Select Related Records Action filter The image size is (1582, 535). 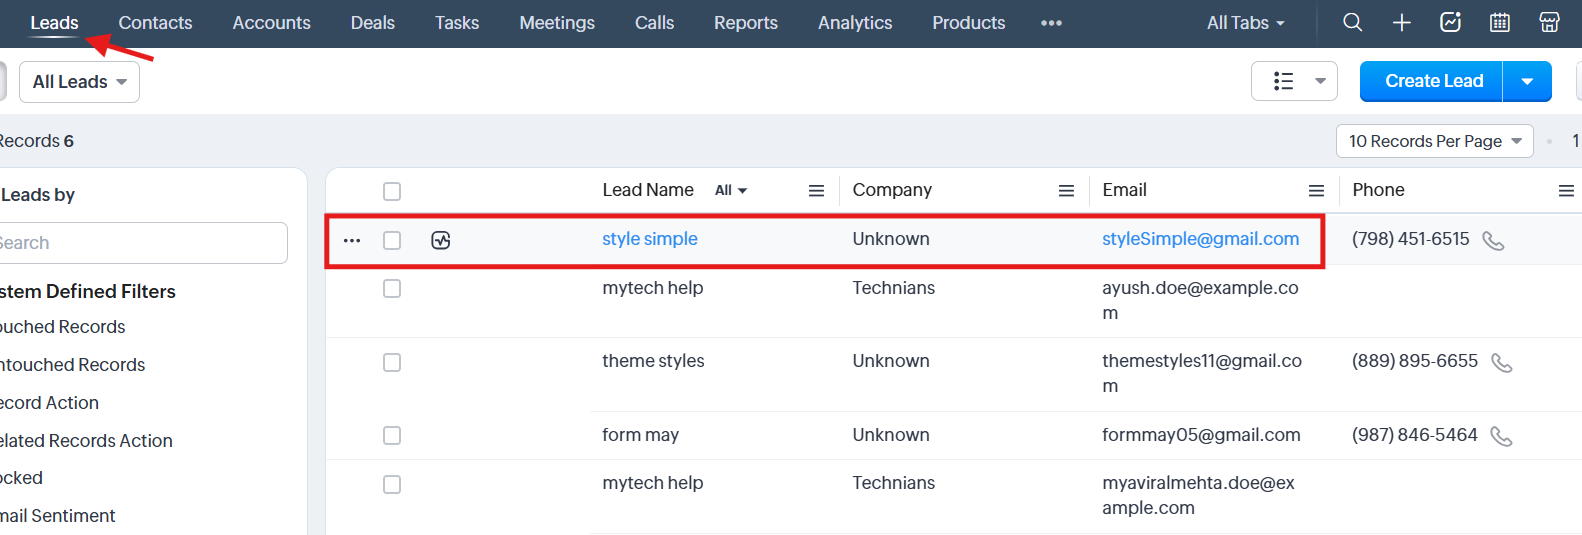[x=86, y=441]
